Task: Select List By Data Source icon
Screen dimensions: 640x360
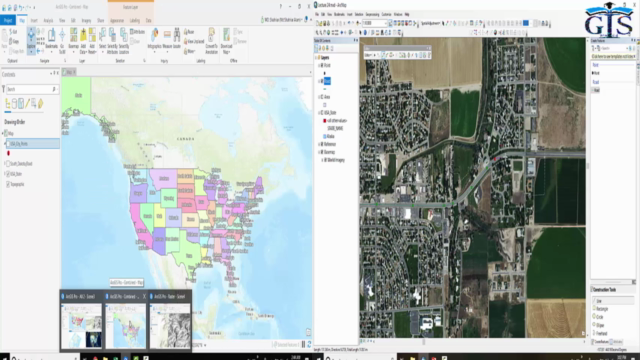Action: click(14, 104)
